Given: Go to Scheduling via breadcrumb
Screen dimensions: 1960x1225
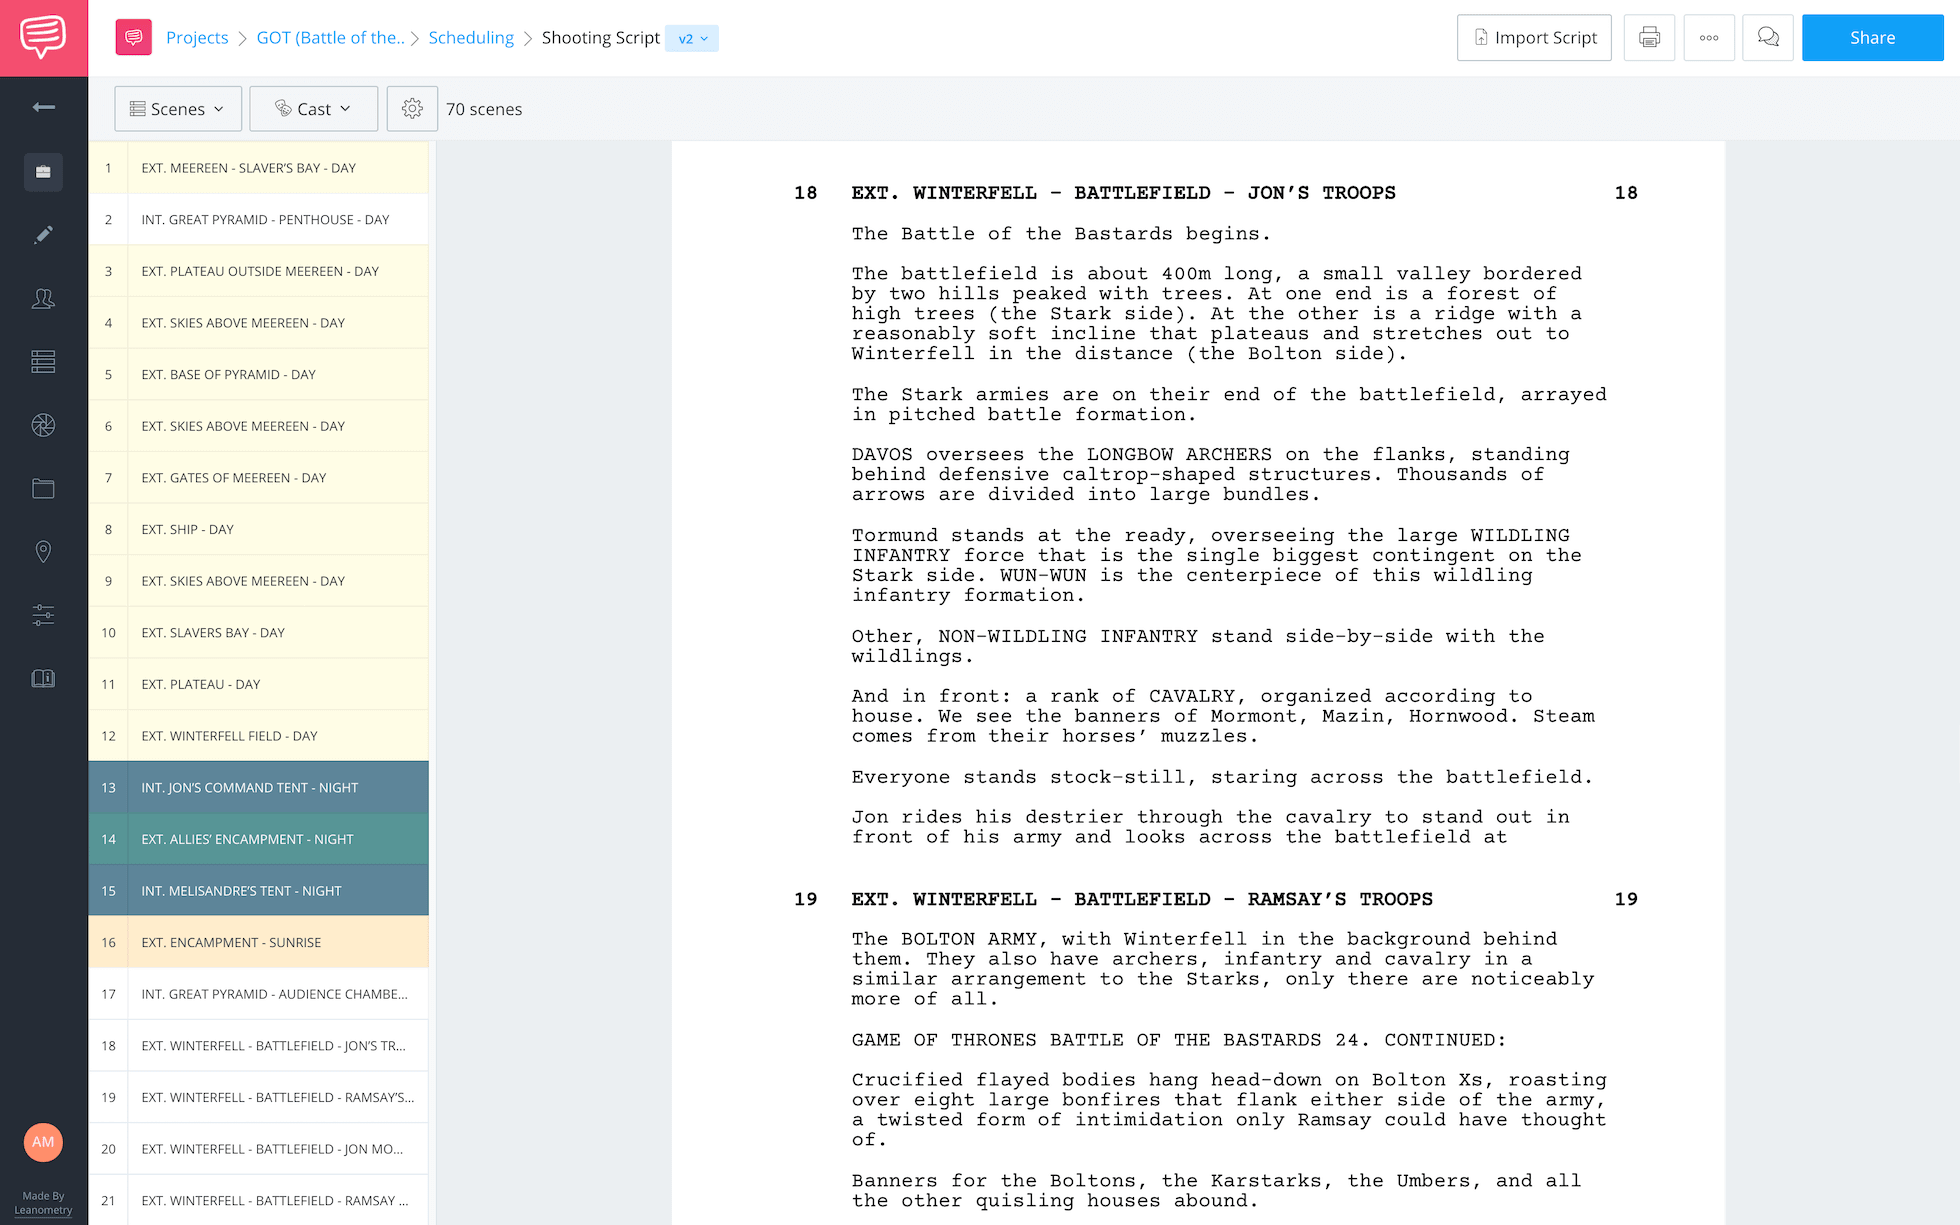Looking at the screenshot, I should tap(471, 37).
